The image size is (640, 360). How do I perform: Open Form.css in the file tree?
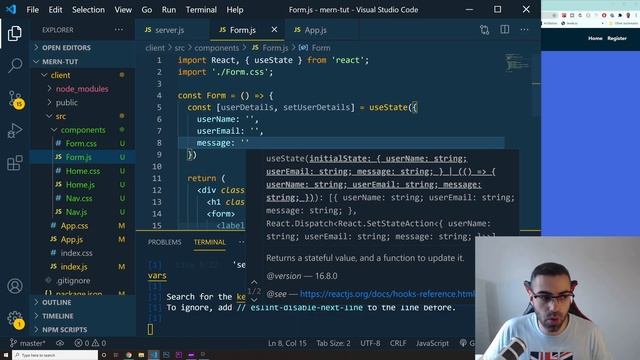click(82, 144)
